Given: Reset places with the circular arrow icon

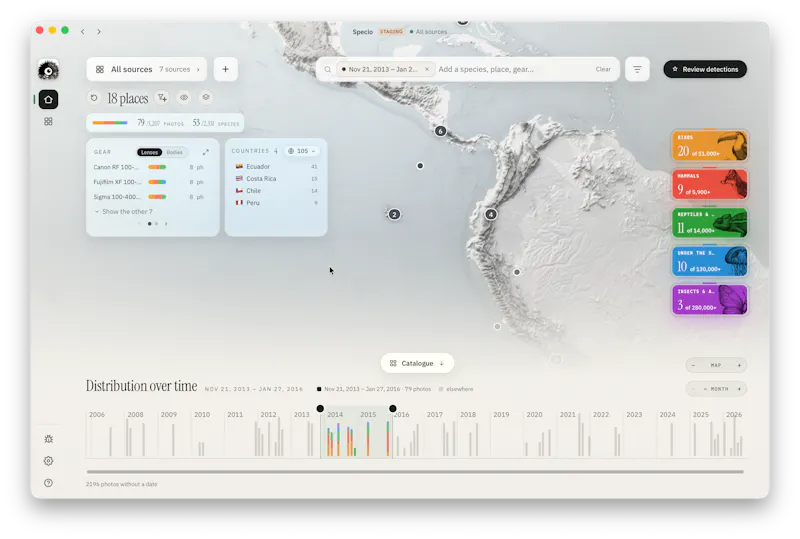Looking at the screenshot, I should click(94, 97).
